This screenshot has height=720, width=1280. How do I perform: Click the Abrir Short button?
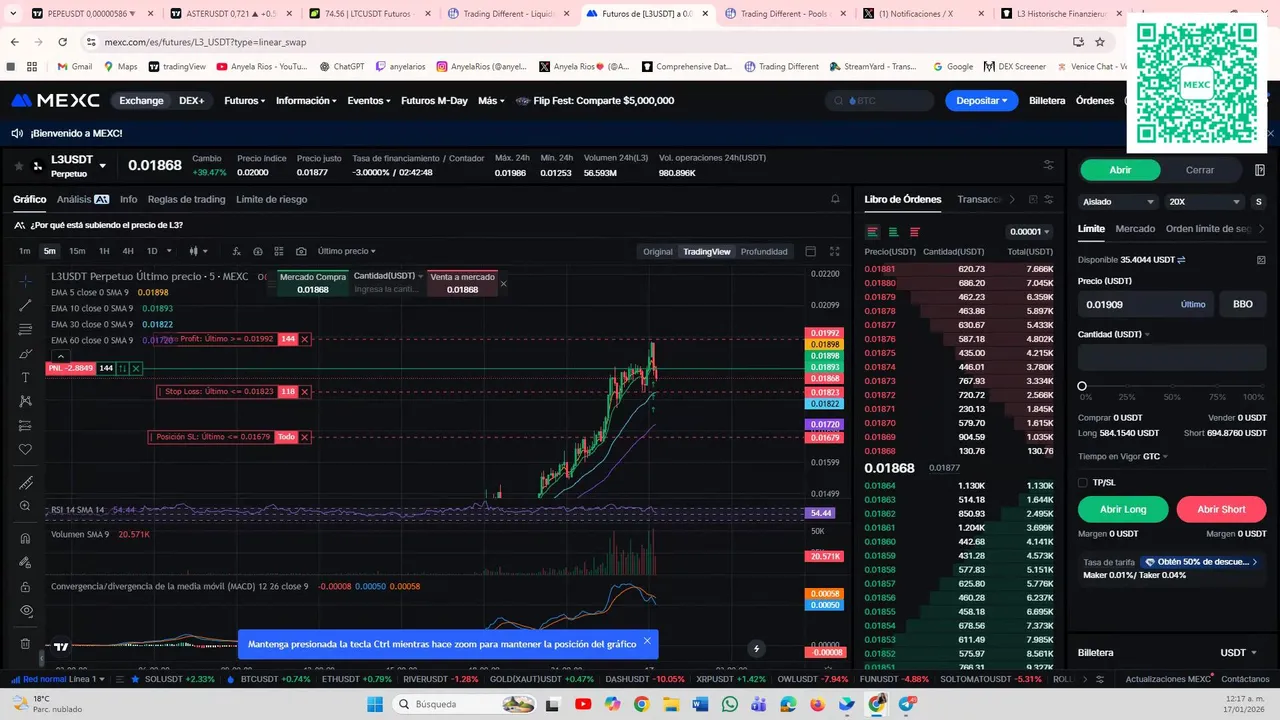(1221, 509)
